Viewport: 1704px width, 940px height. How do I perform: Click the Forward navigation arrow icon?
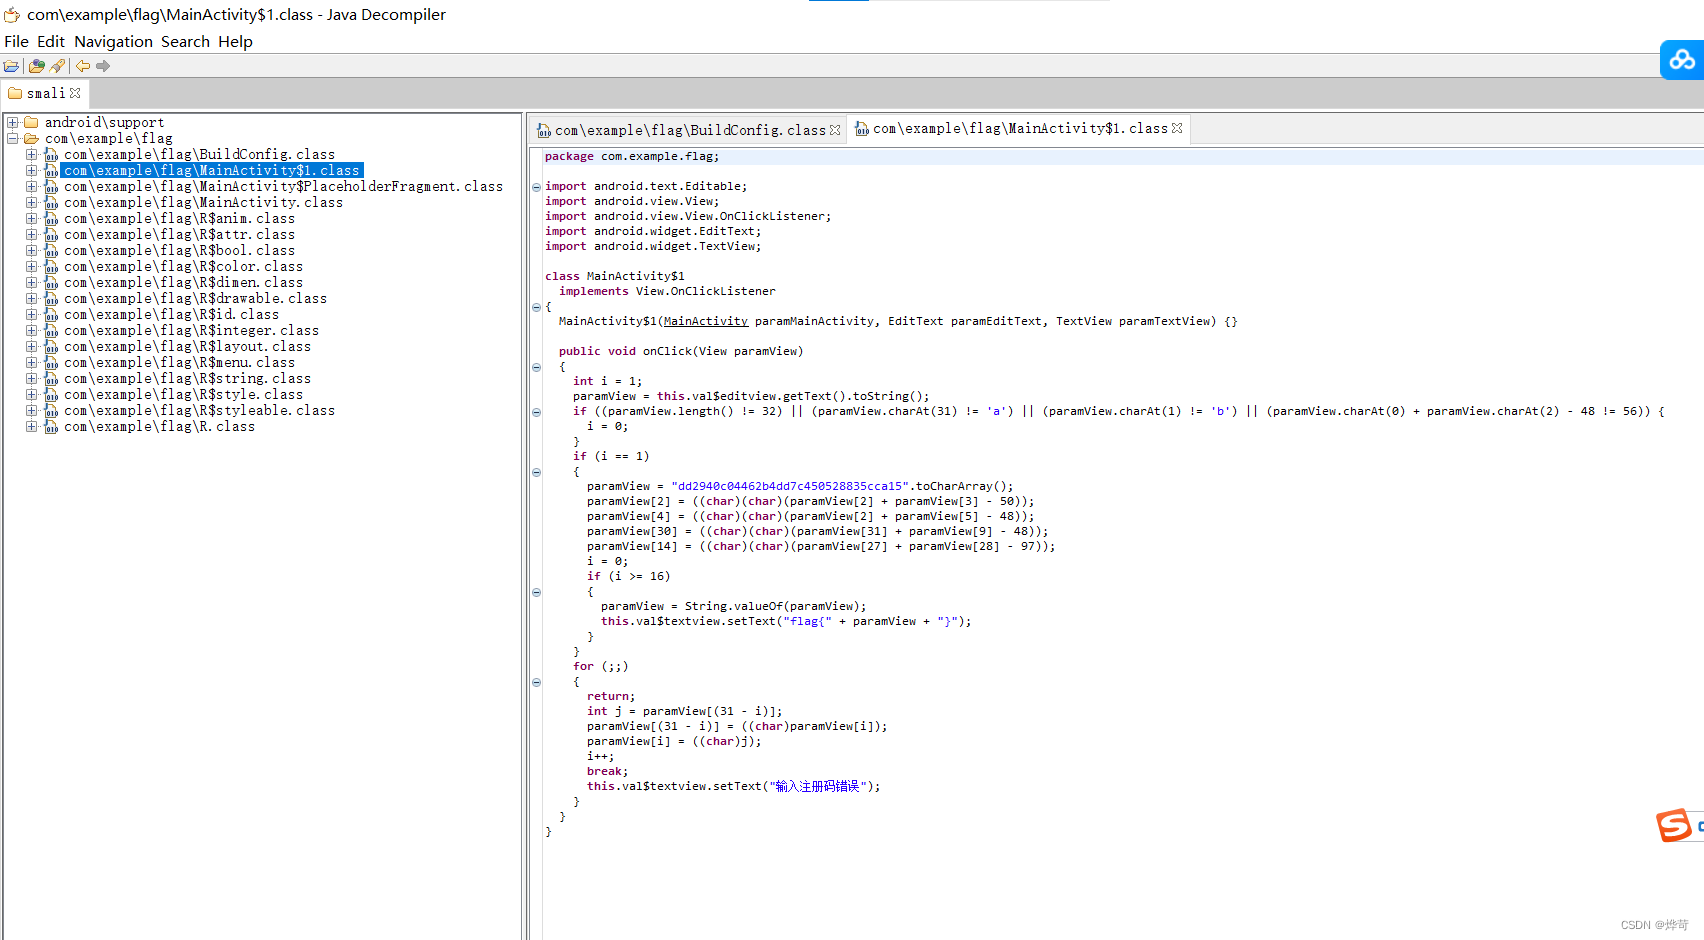coord(103,66)
